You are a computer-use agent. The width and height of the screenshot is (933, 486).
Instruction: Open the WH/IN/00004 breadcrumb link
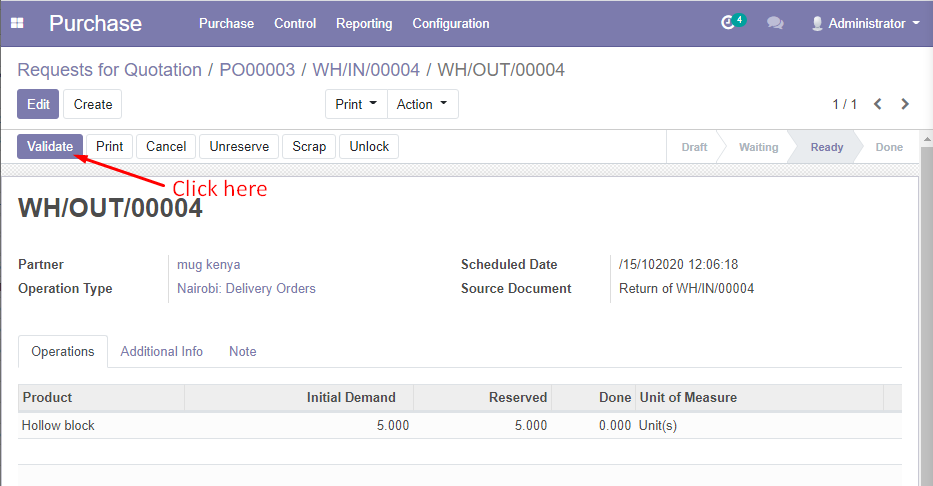(x=367, y=70)
